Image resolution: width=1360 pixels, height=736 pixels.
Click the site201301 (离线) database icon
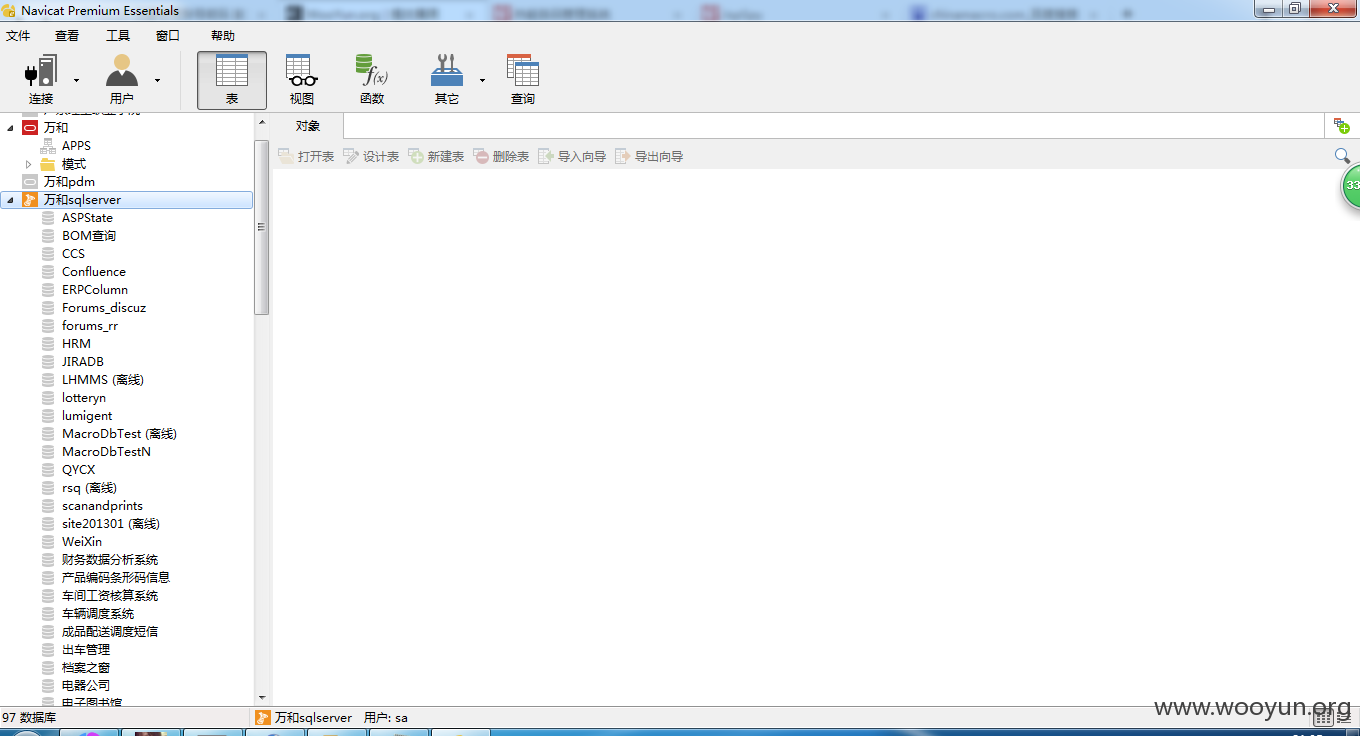pos(48,524)
